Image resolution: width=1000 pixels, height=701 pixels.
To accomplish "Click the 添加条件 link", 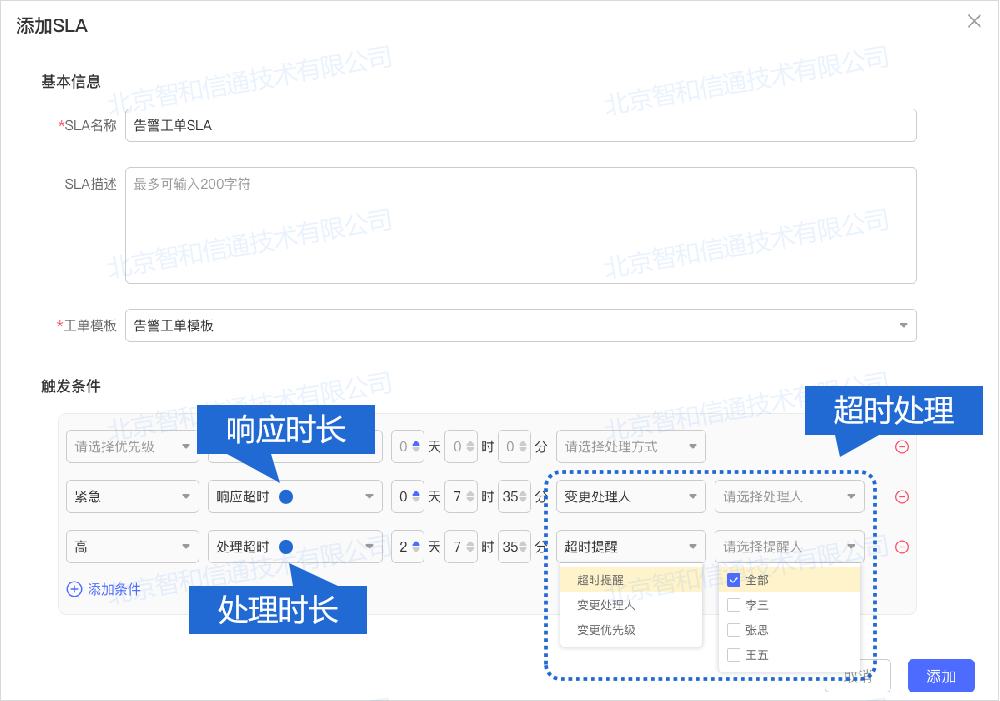I will [114, 589].
